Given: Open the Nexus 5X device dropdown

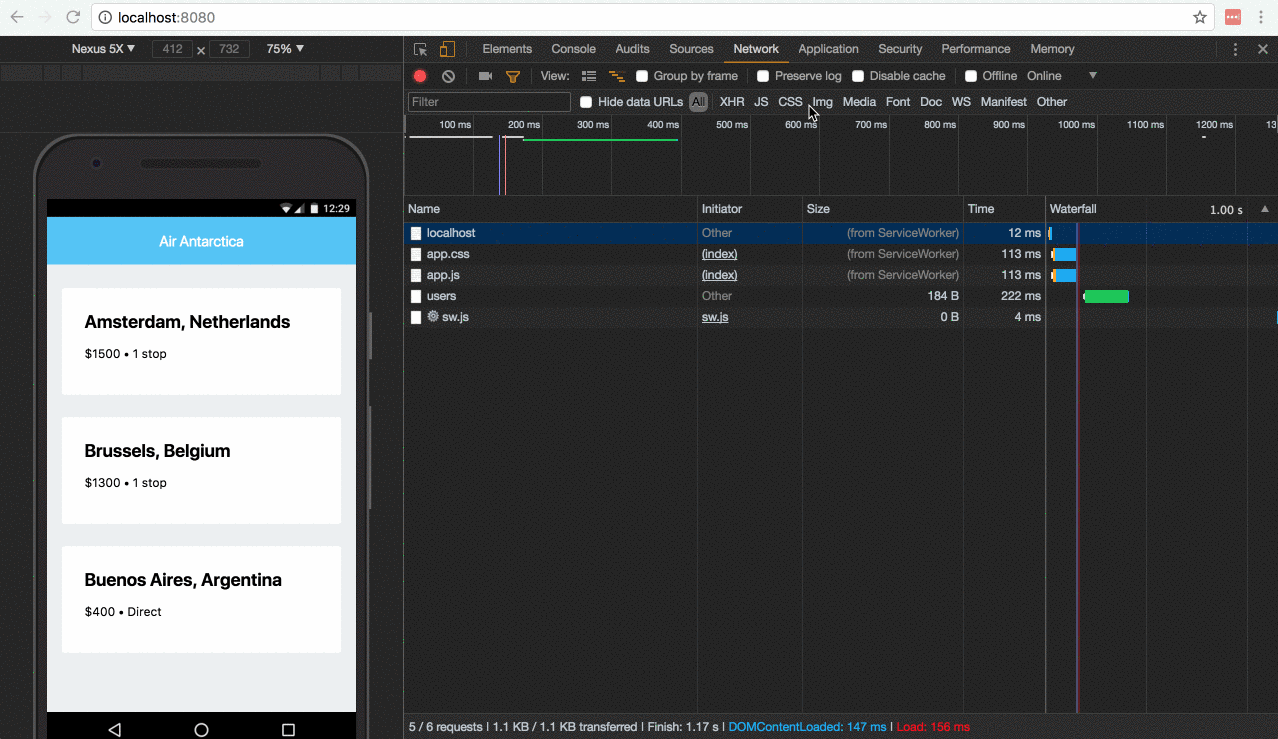Looking at the screenshot, I should point(103,49).
